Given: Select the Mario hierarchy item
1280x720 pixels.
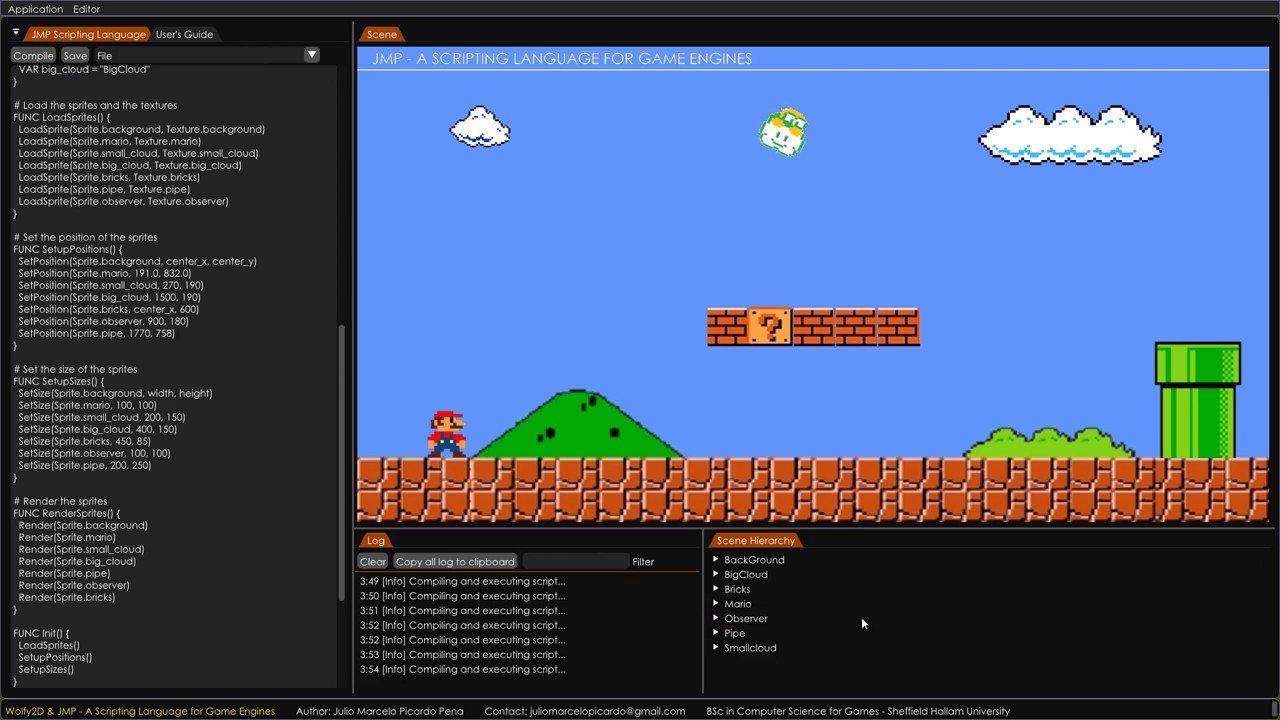Looking at the screenshot, I should tap(737, 604).
